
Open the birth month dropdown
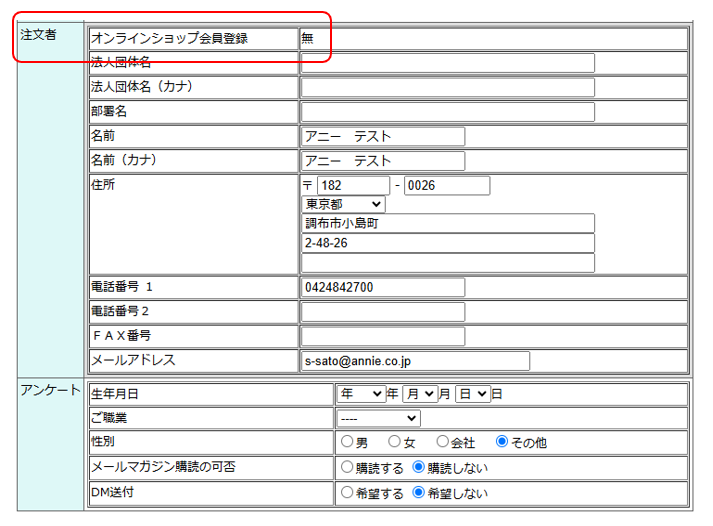point(419,394)
